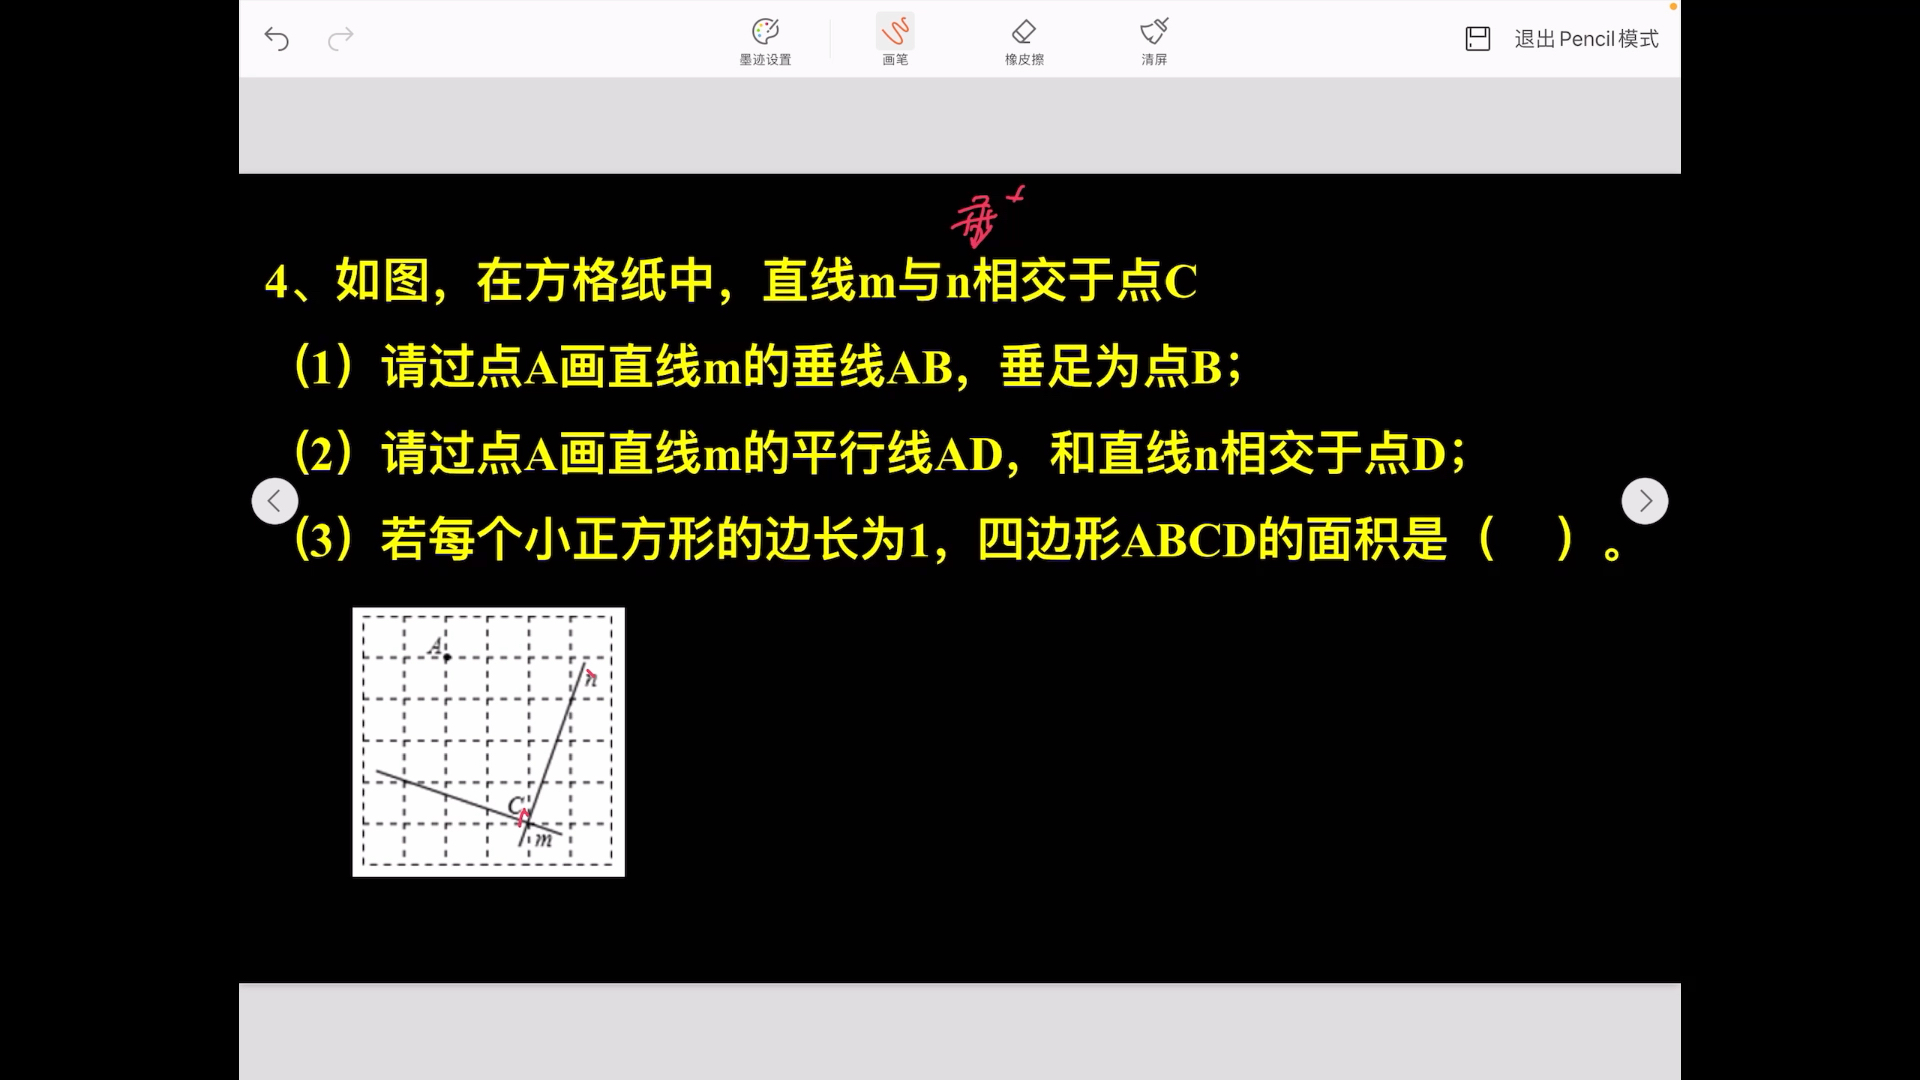Image resolution: width=1920 pixels, height=1080 pixels.
Task: Click the save icon beside exit Pencil mode
Action: pos(1478,39)
